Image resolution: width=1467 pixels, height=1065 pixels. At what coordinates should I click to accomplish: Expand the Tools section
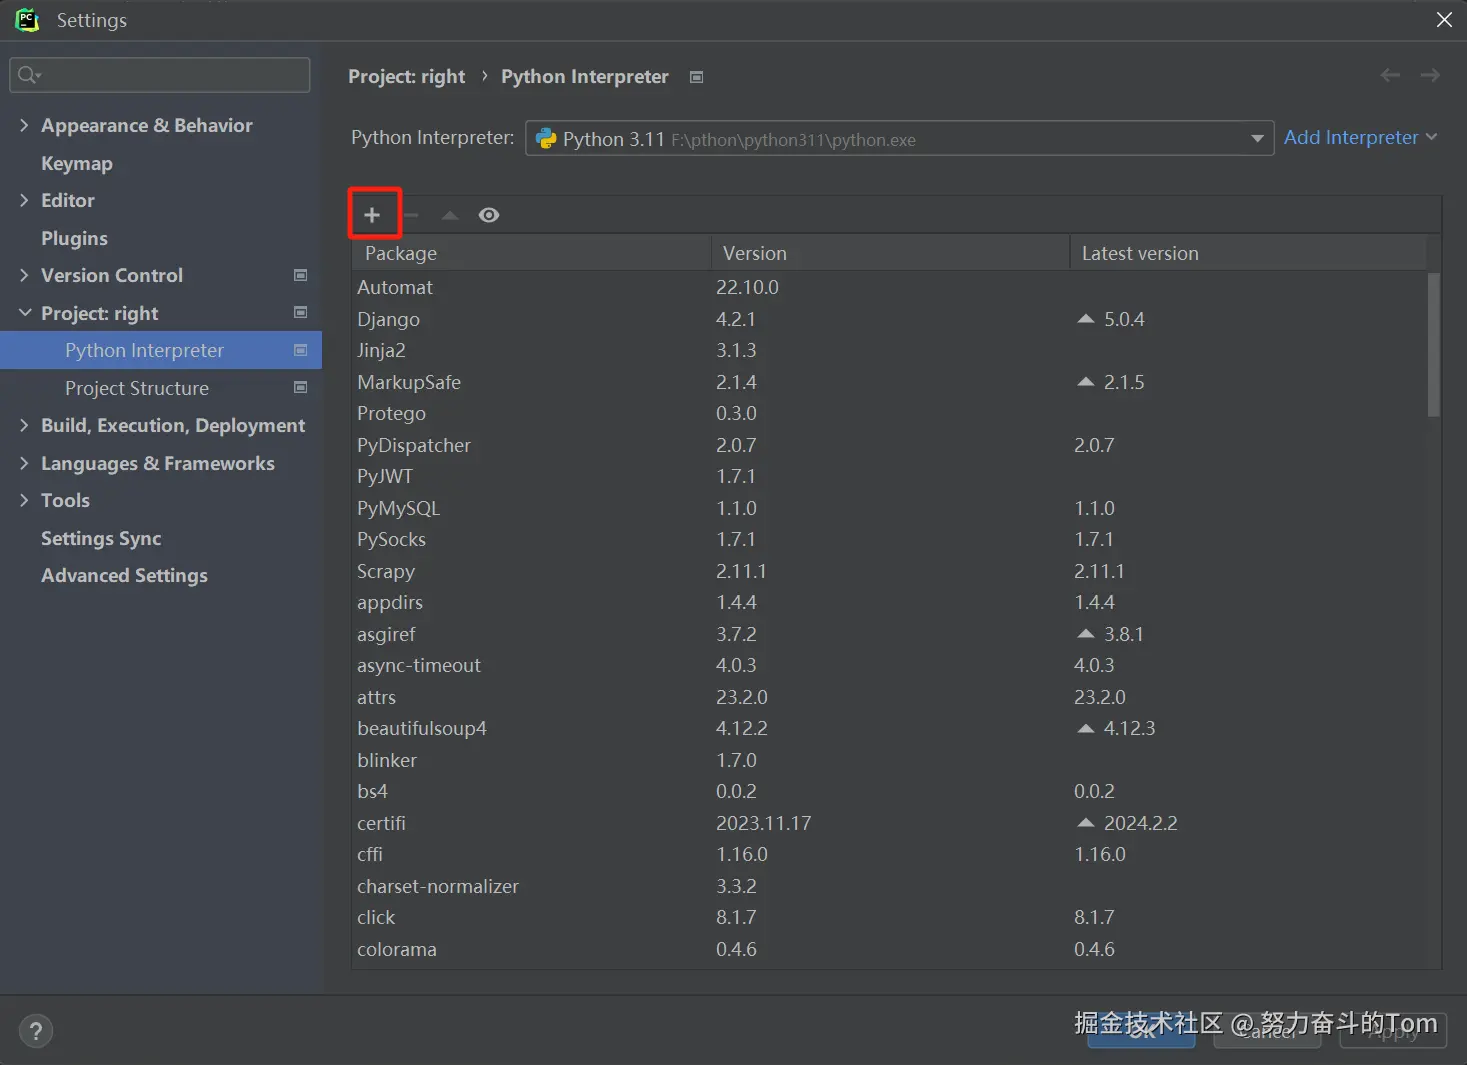tap(24, 500)
